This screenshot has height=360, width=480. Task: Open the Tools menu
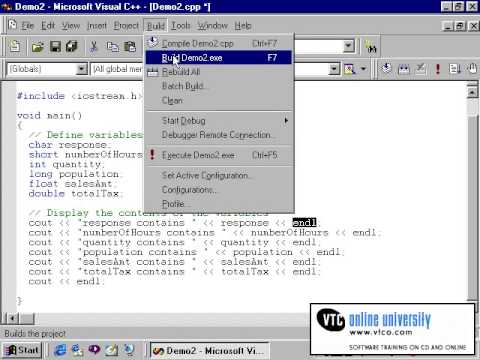[181, 26]
